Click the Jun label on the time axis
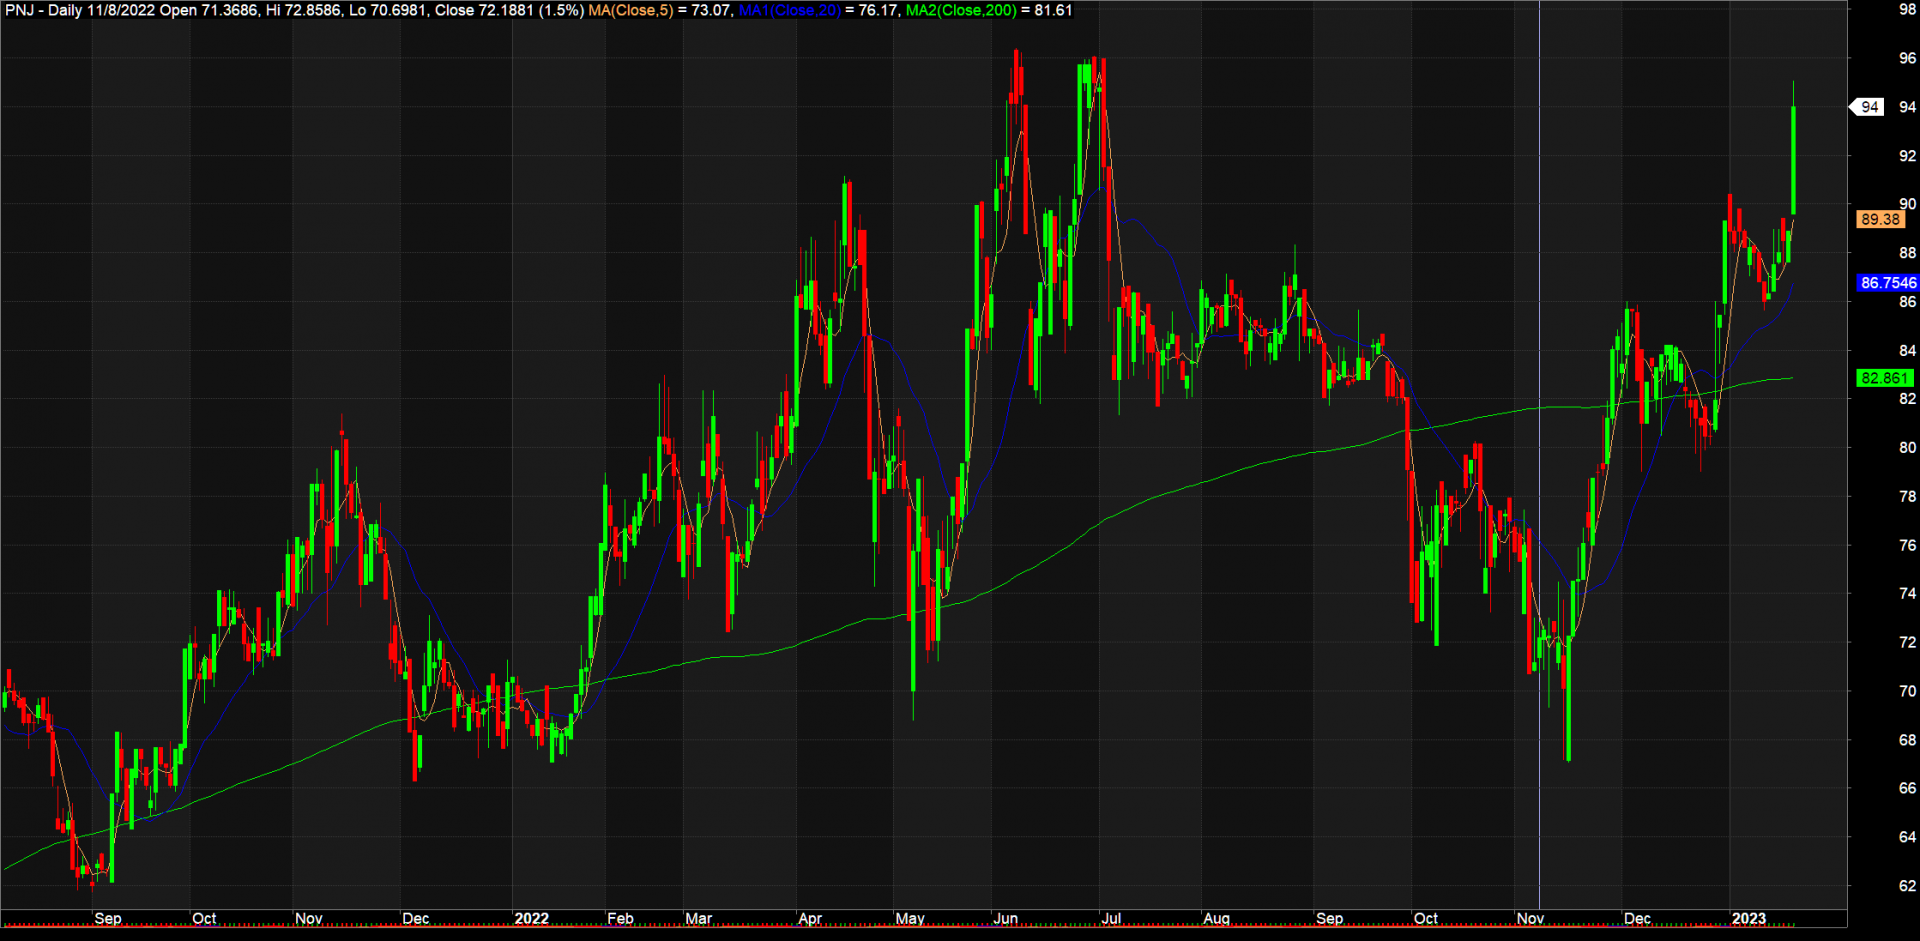 [x=1005, y=918]
